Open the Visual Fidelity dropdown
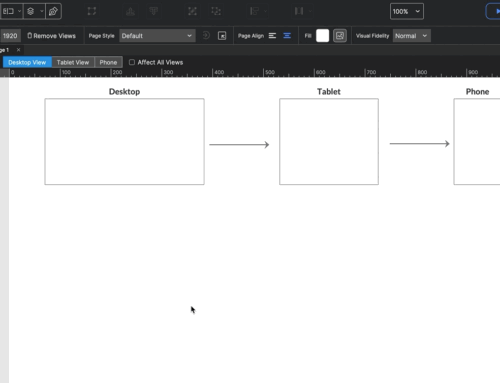Screen dimensions: 500x383 click(x=412, y=36)
